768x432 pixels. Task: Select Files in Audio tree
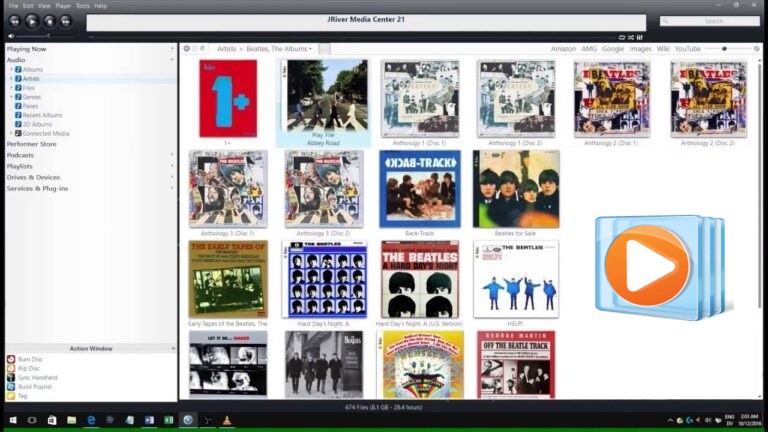click(x=28, y=88)
